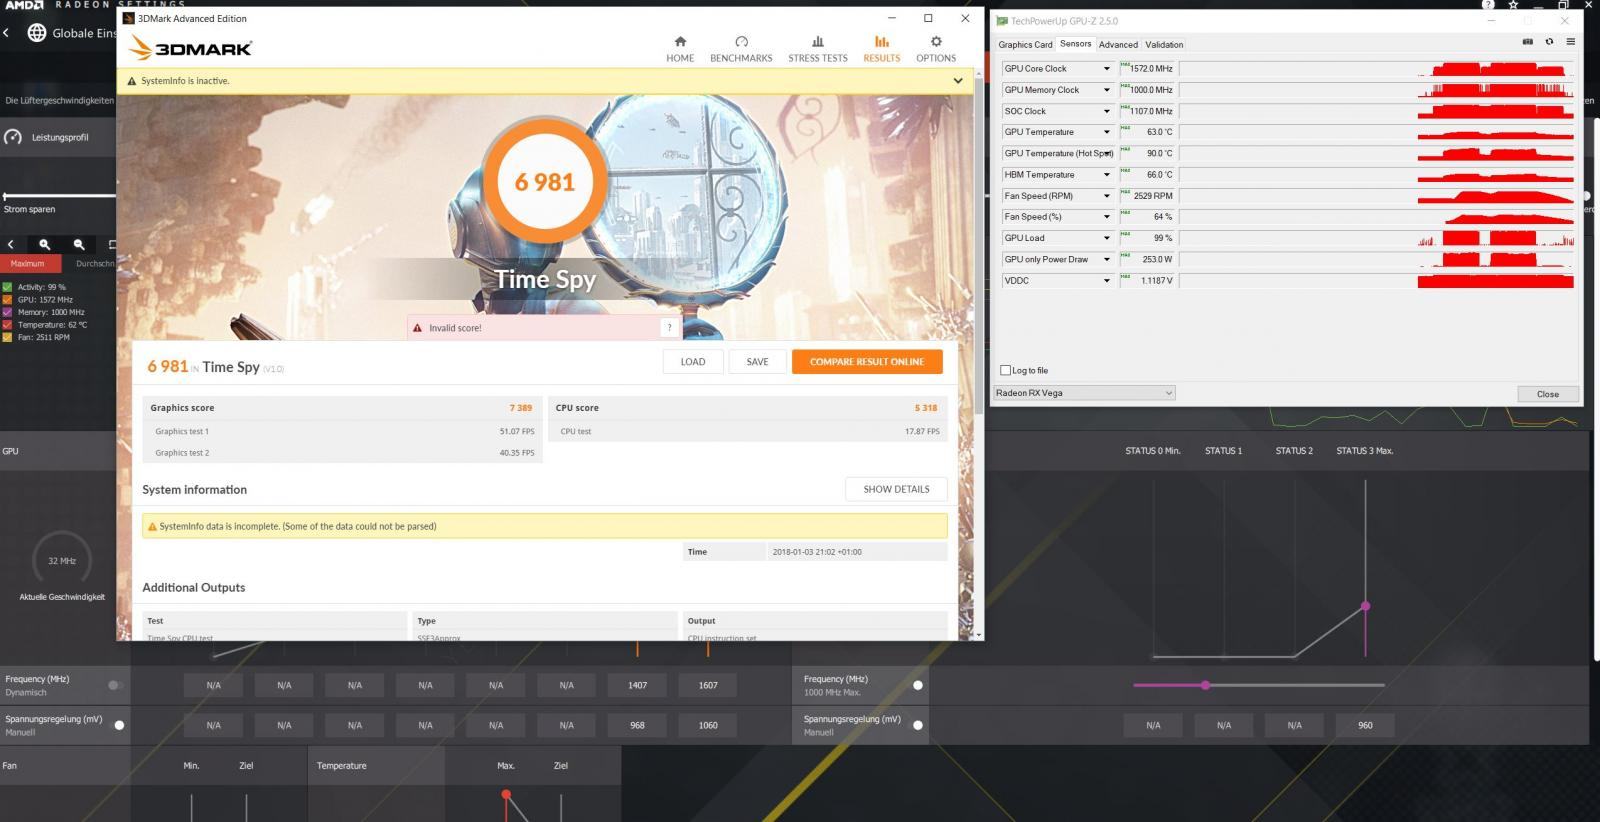
Task: Click the GPU-Z refresh icon
Action: (x=1549, y=42)
